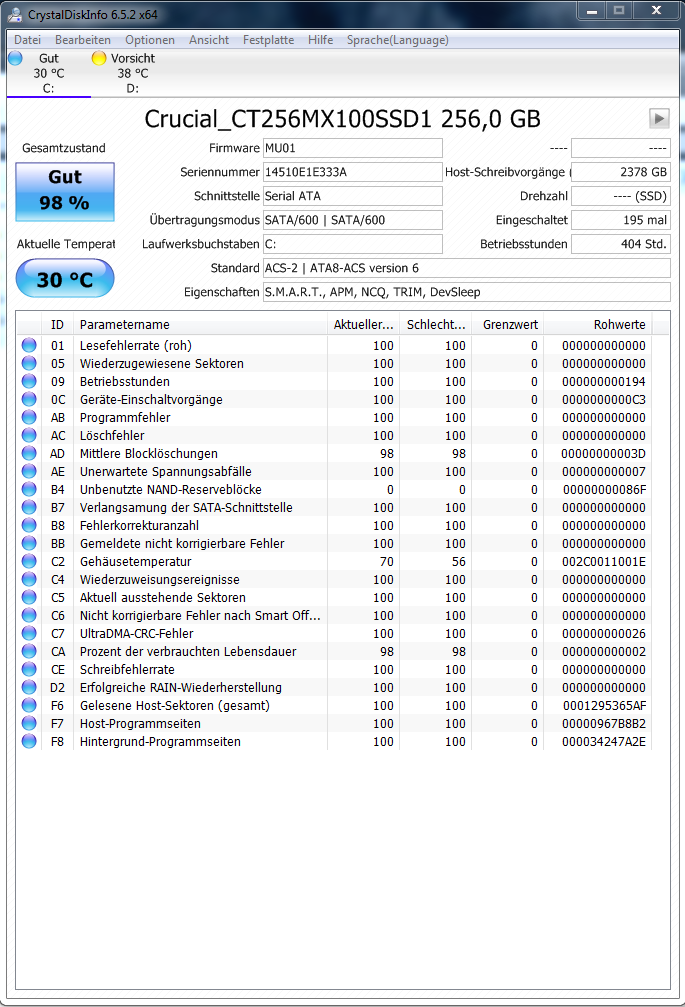Click status circle for Hintergrund-Programmseiten
This screenshot has width=685, height=1007.
coord(29,740)
